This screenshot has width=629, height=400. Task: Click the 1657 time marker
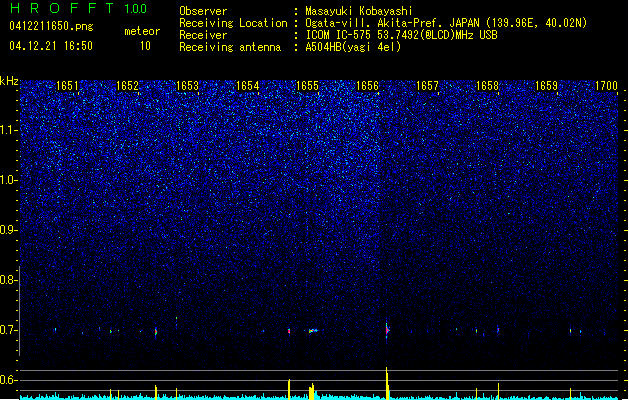(x=428, y=86)
